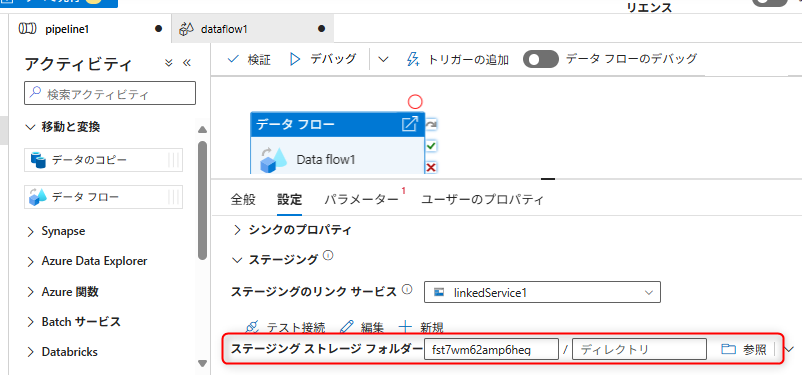Open the Data flow activity in new editor
802x375 pixels.
pyautogui.click(x=410, y=124)
